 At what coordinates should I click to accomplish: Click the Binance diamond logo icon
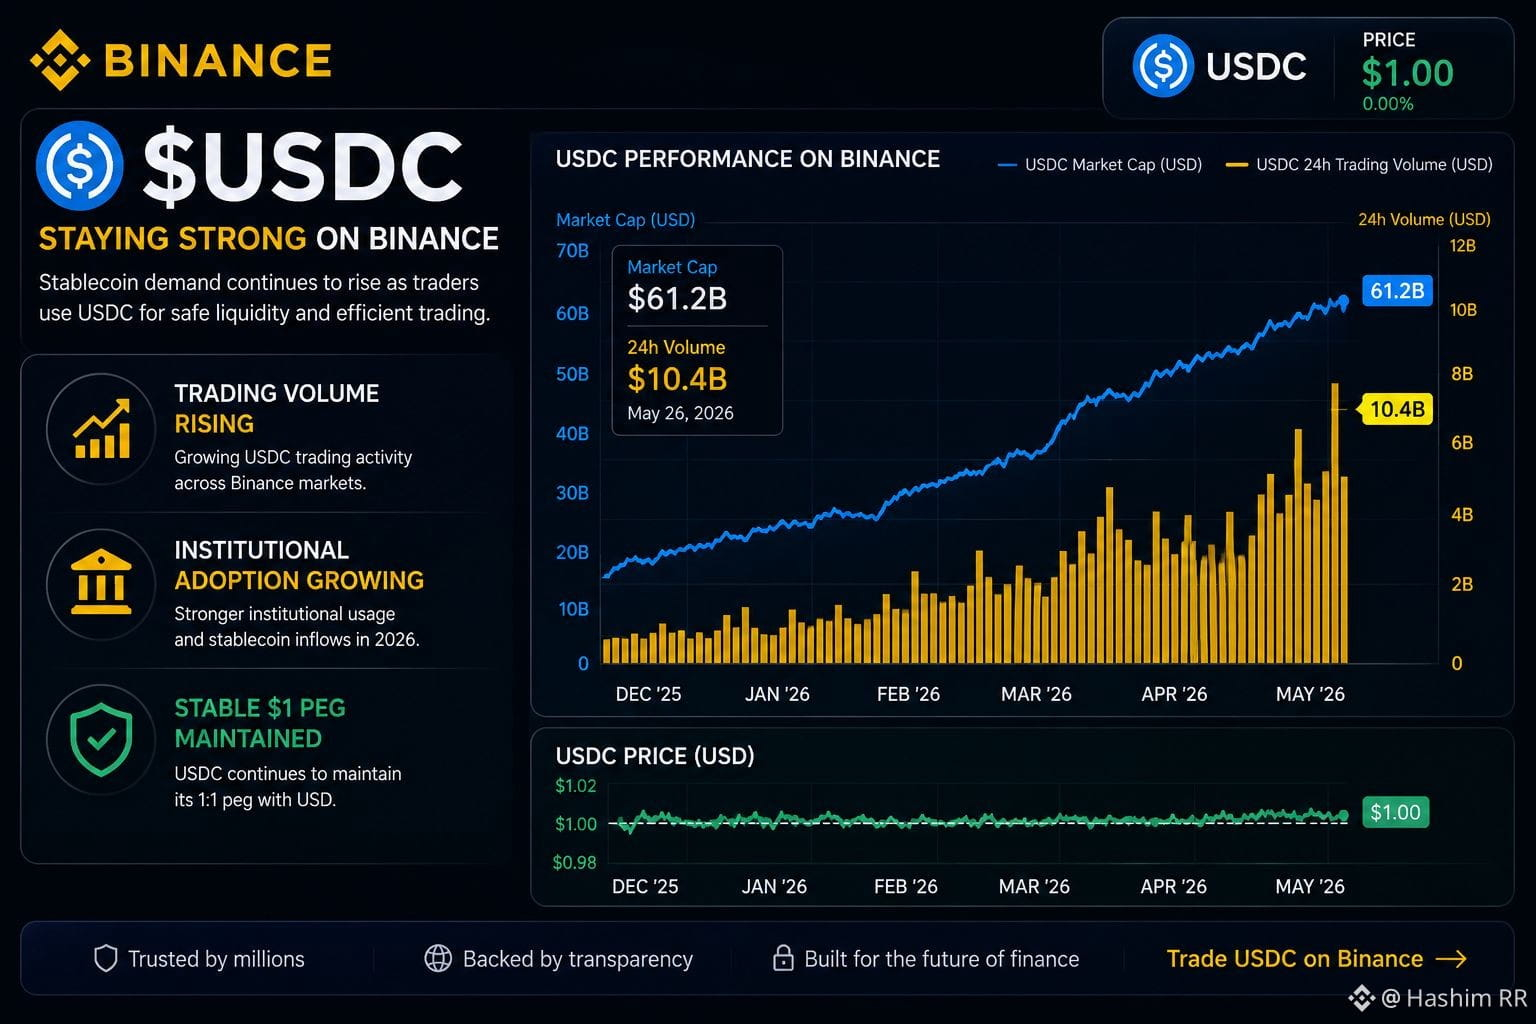(x=60, y=60)
